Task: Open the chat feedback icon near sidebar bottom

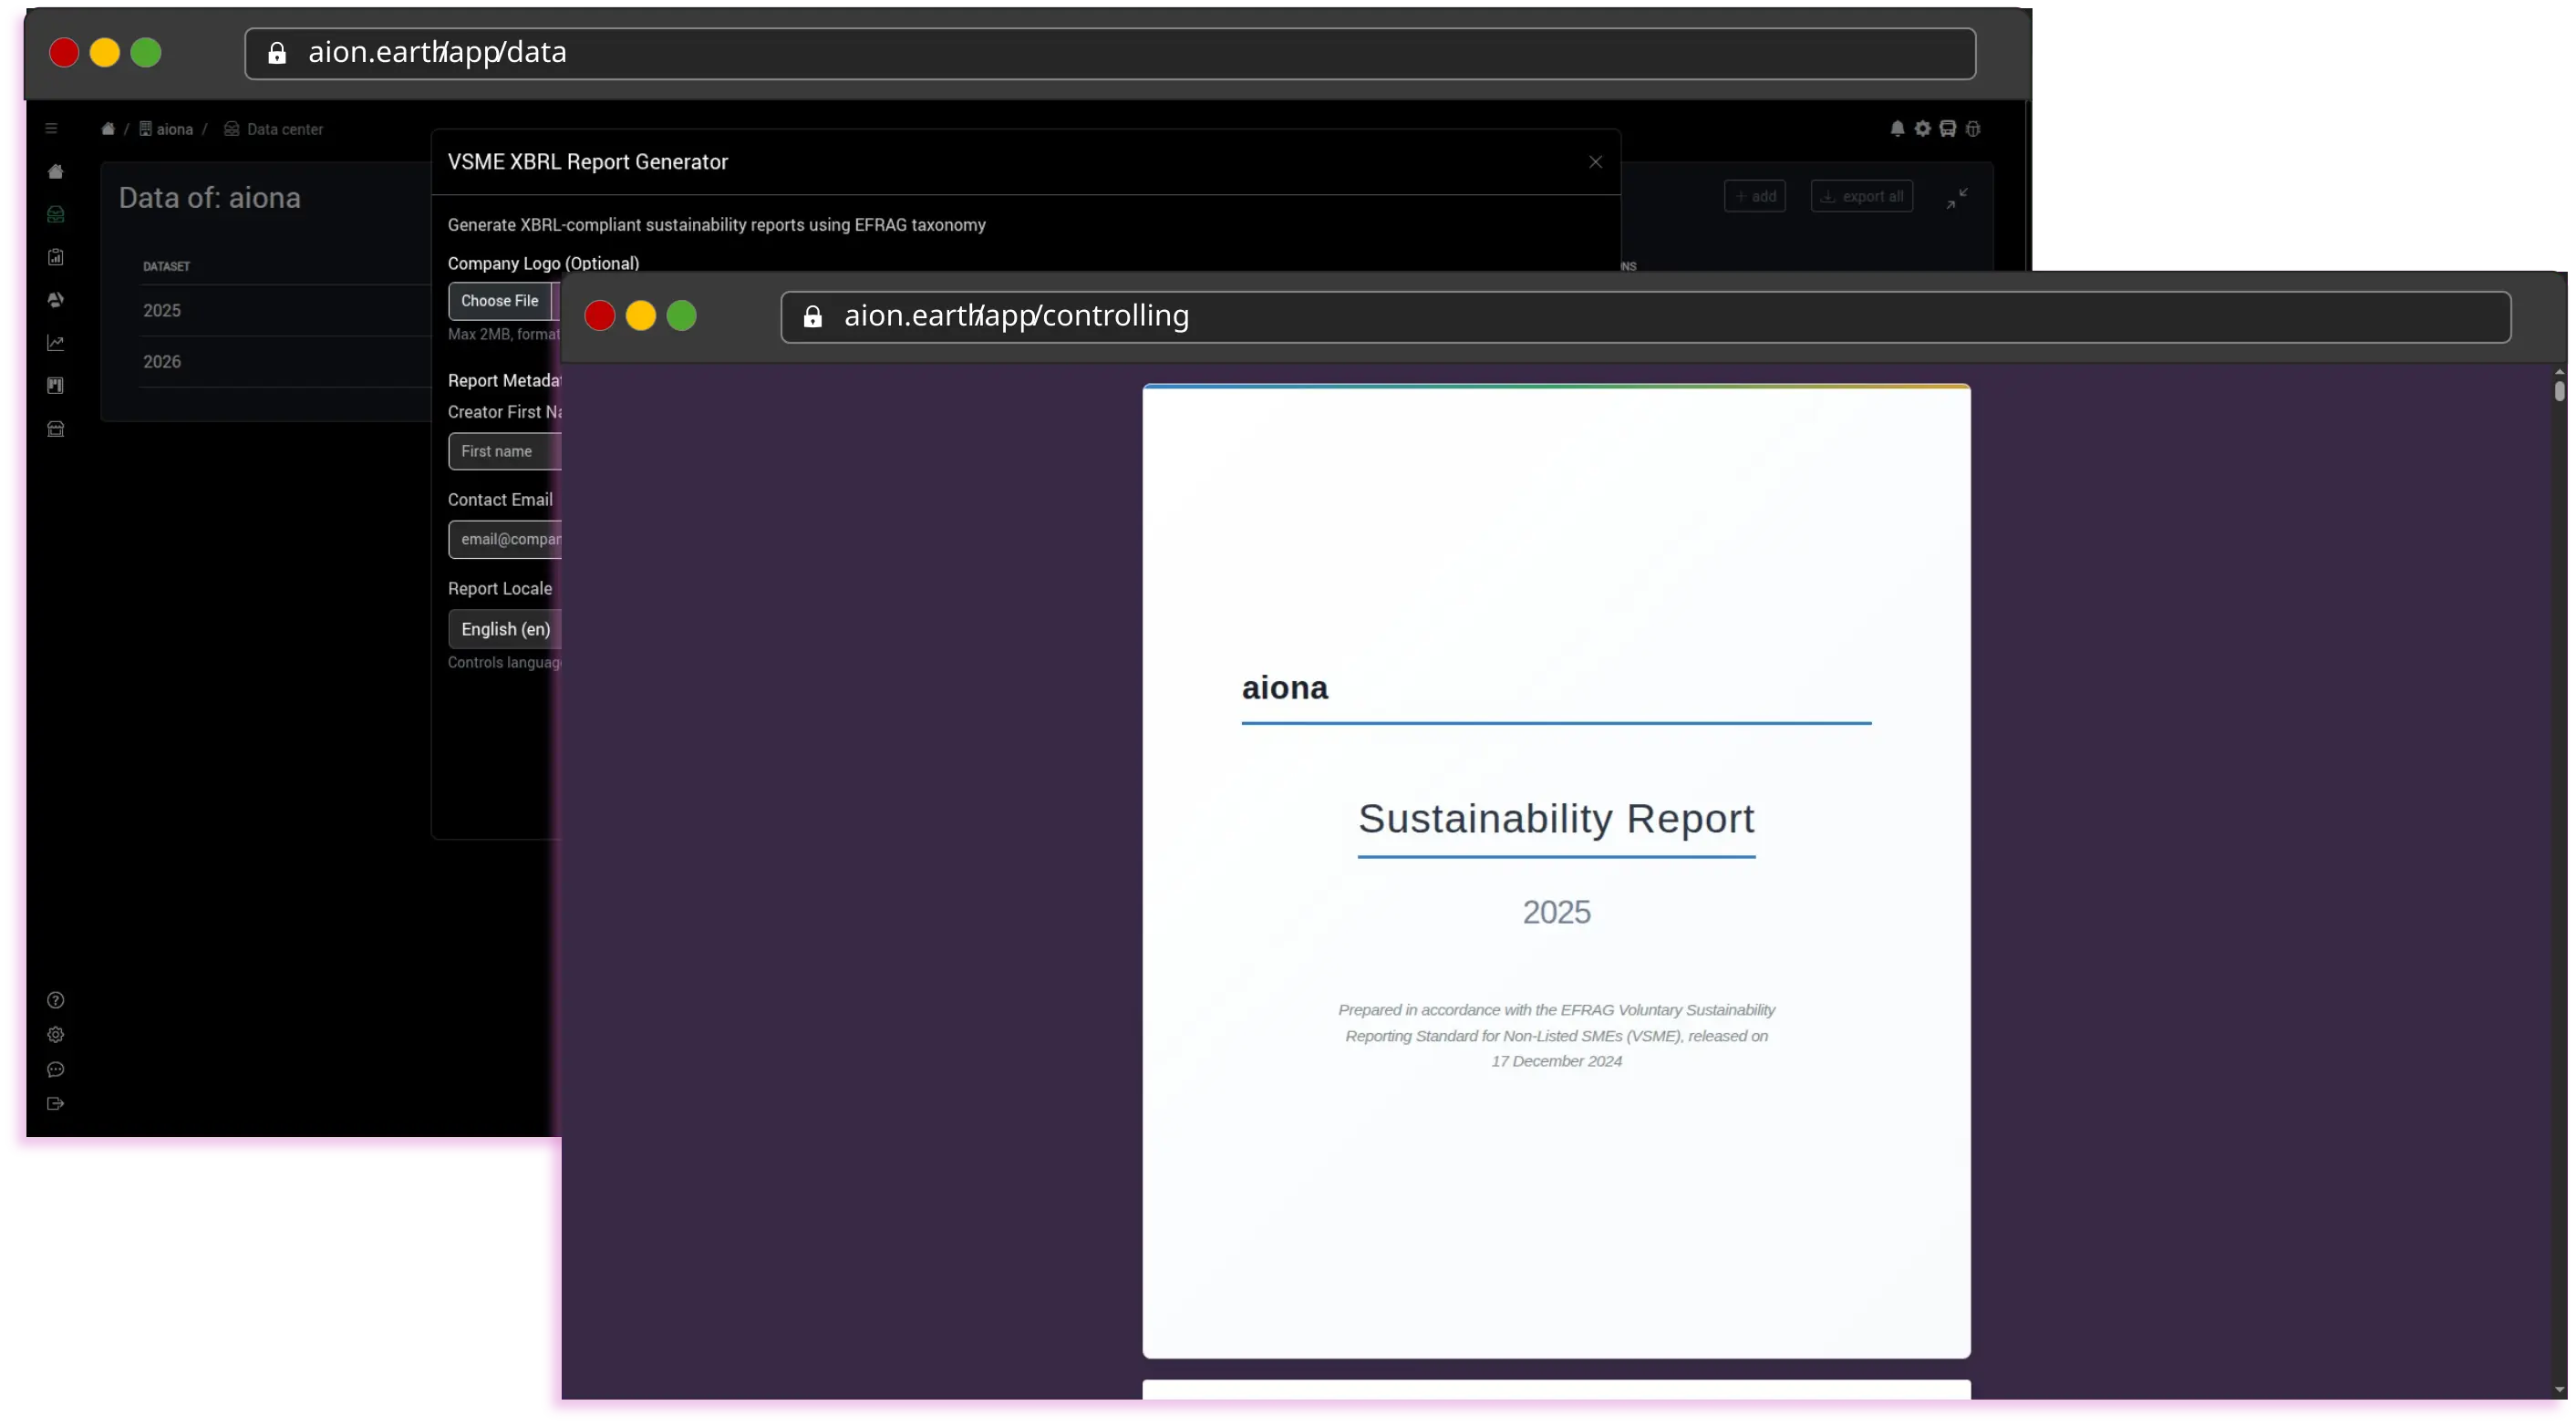Action: (55, 1070)
